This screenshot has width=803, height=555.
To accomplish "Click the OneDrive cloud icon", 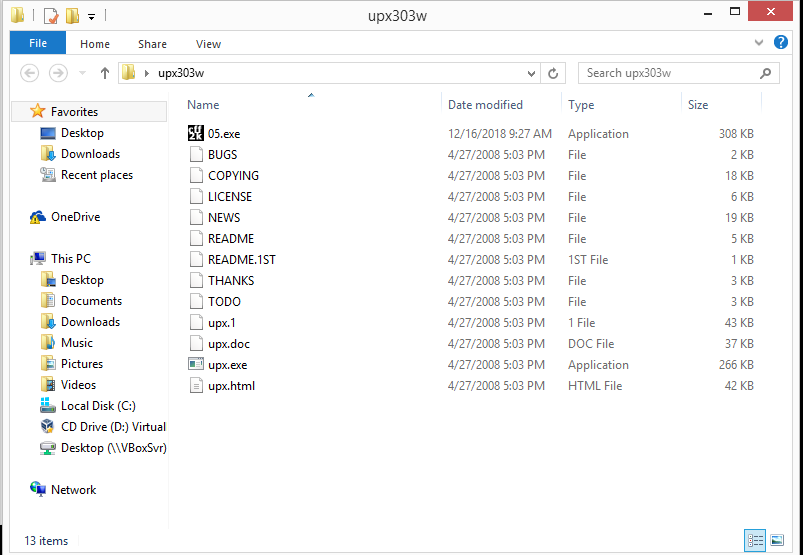I will [x=37, y=217].
